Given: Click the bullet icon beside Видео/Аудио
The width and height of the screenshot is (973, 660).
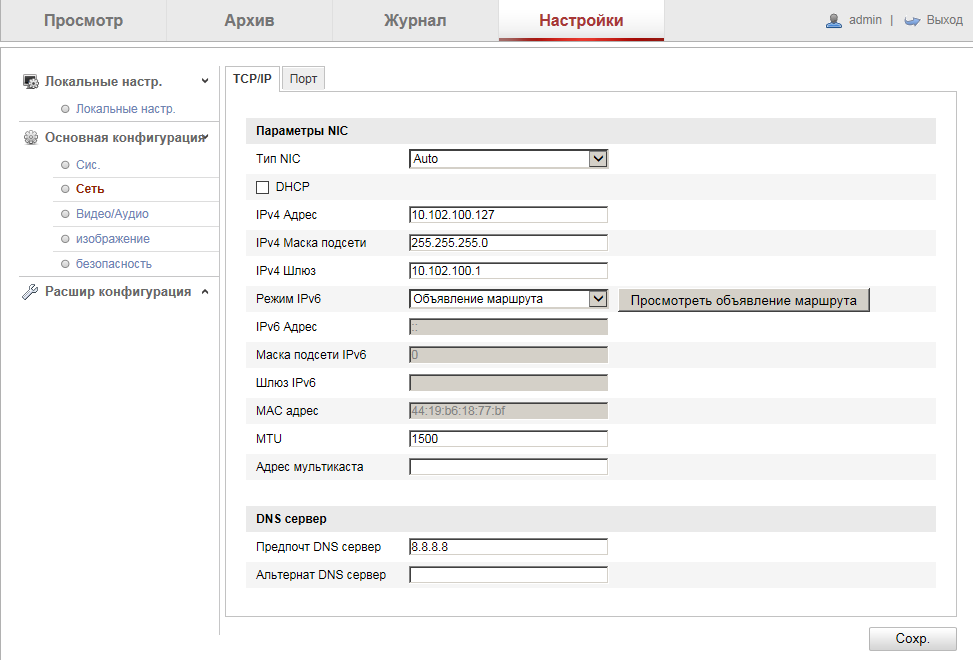Looking at the screenshot, I should 65,214.
